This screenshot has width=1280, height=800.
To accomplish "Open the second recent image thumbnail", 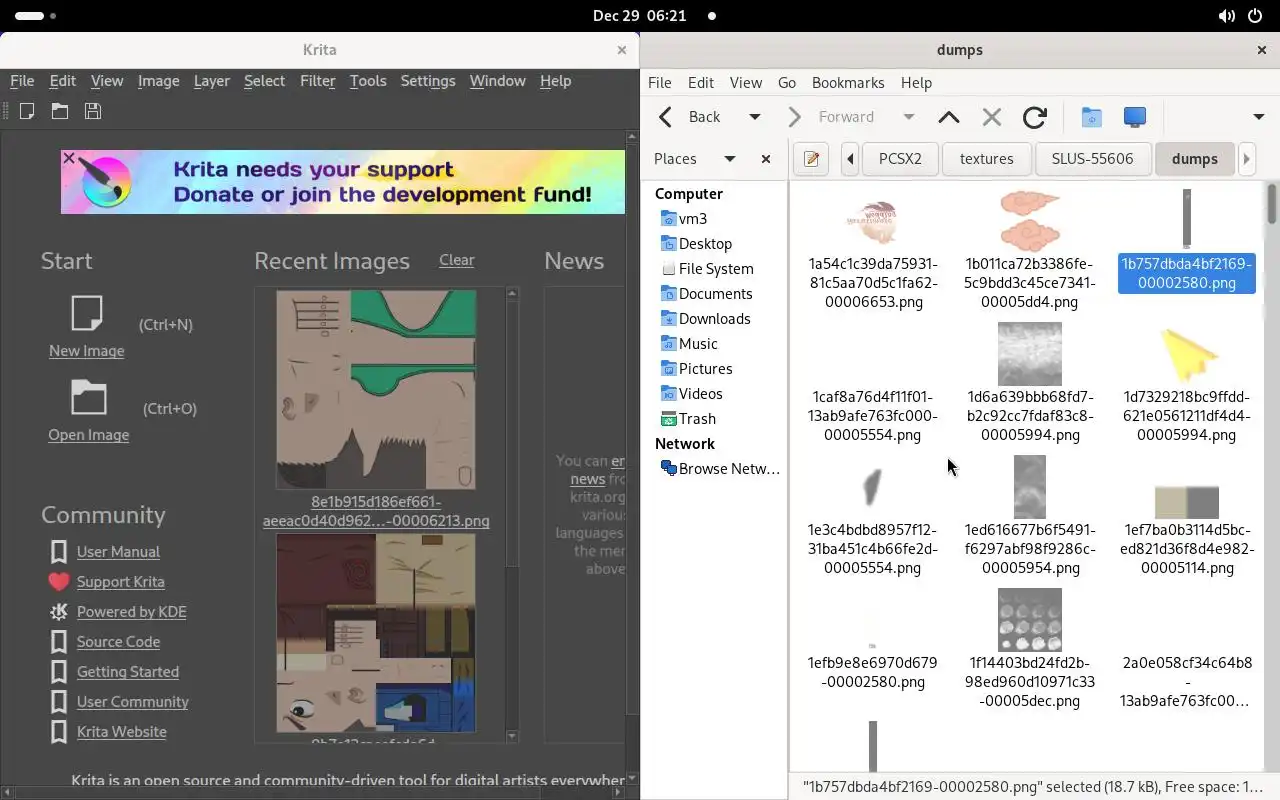I will (x=376, y=632).
